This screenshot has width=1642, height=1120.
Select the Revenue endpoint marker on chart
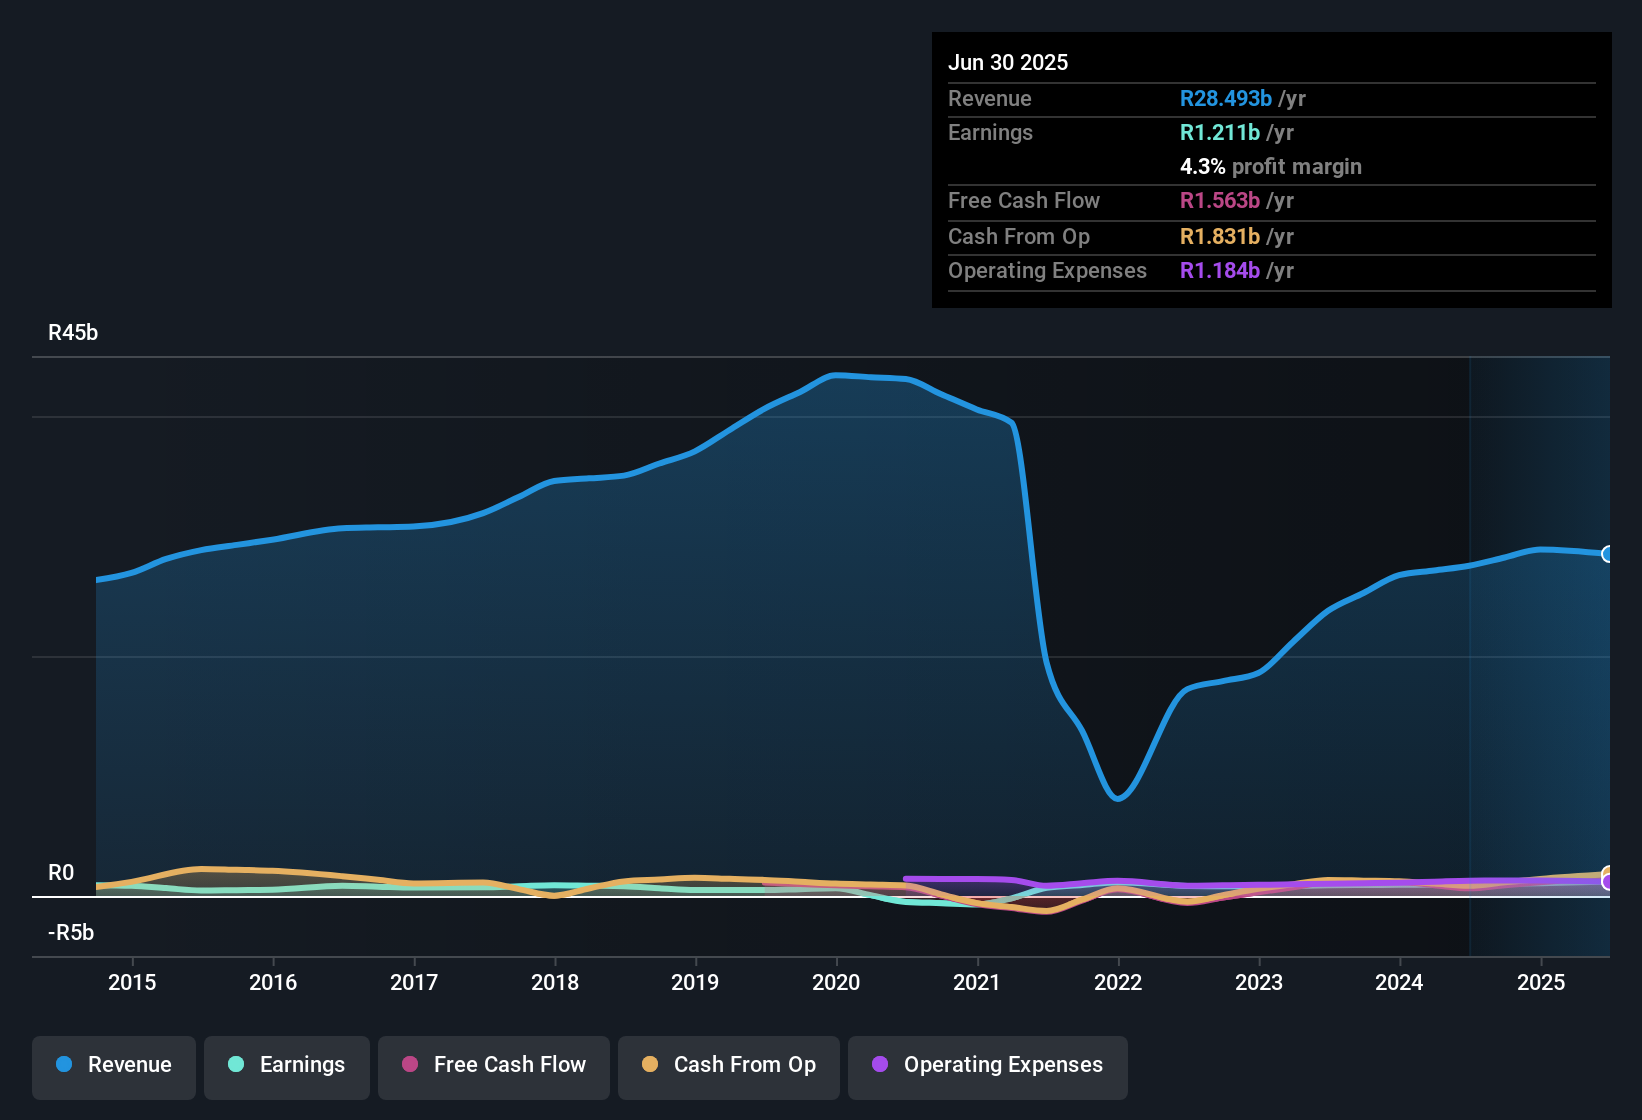coord(1608,554)
